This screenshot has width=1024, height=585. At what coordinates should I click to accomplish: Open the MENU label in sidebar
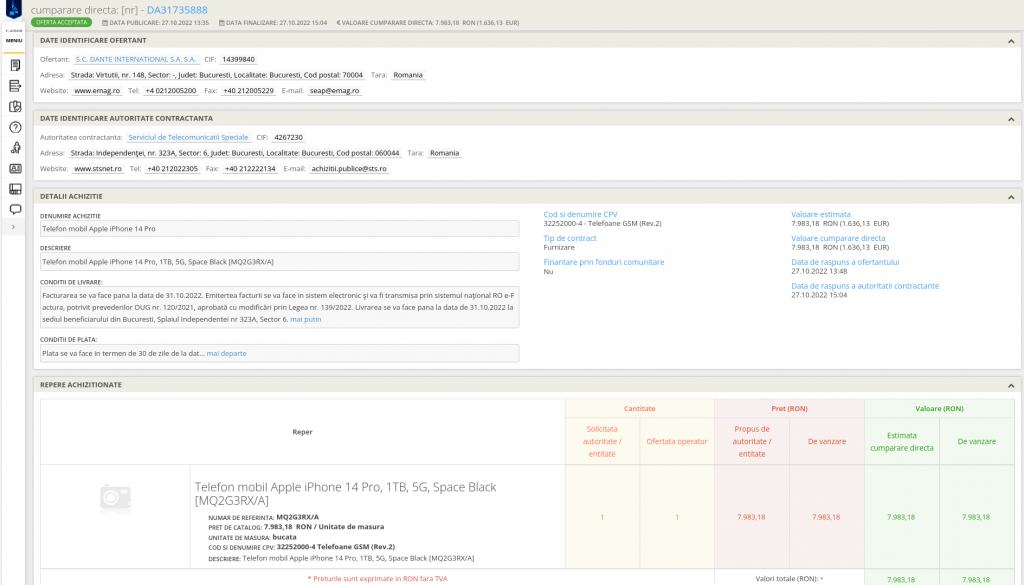pyautogui.click(x=14, y=40)
